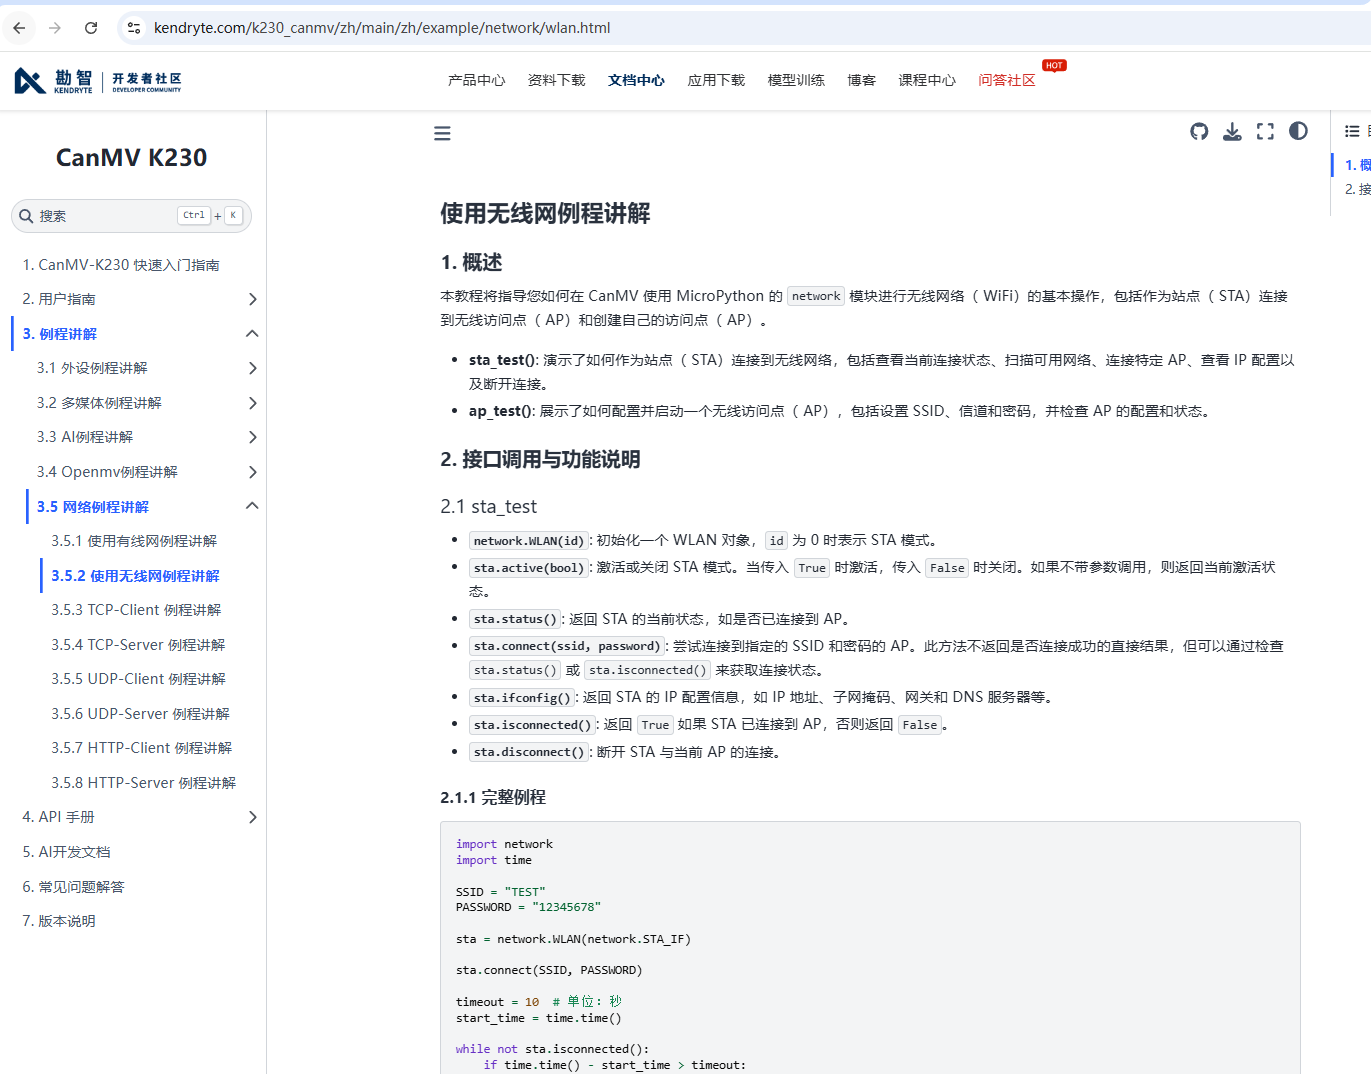Open the 模型训练 menu item
The width and height of the screenshot is (1371, 1074).
(x=796, y=81)
